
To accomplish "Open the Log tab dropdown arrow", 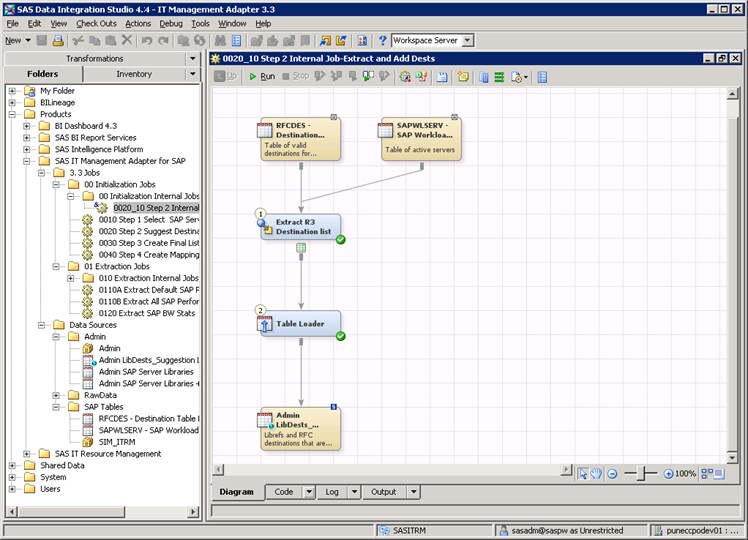I will pos(354,492).
